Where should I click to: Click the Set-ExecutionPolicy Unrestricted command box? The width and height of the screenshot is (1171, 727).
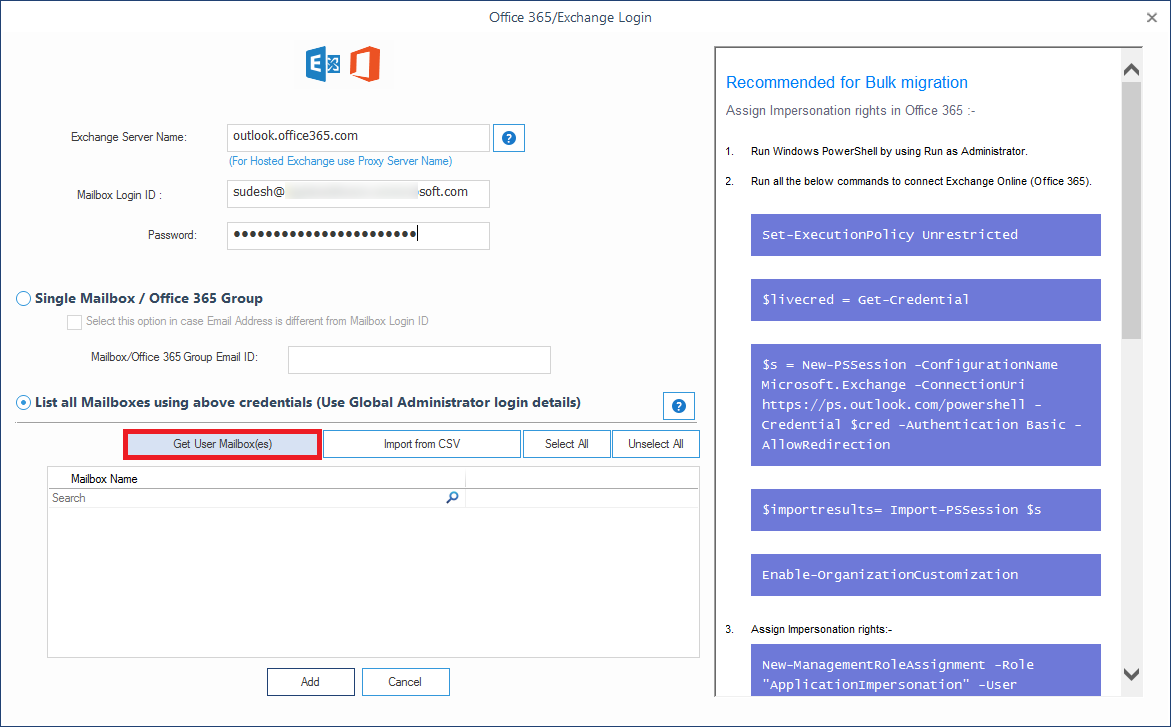(925, 235)
